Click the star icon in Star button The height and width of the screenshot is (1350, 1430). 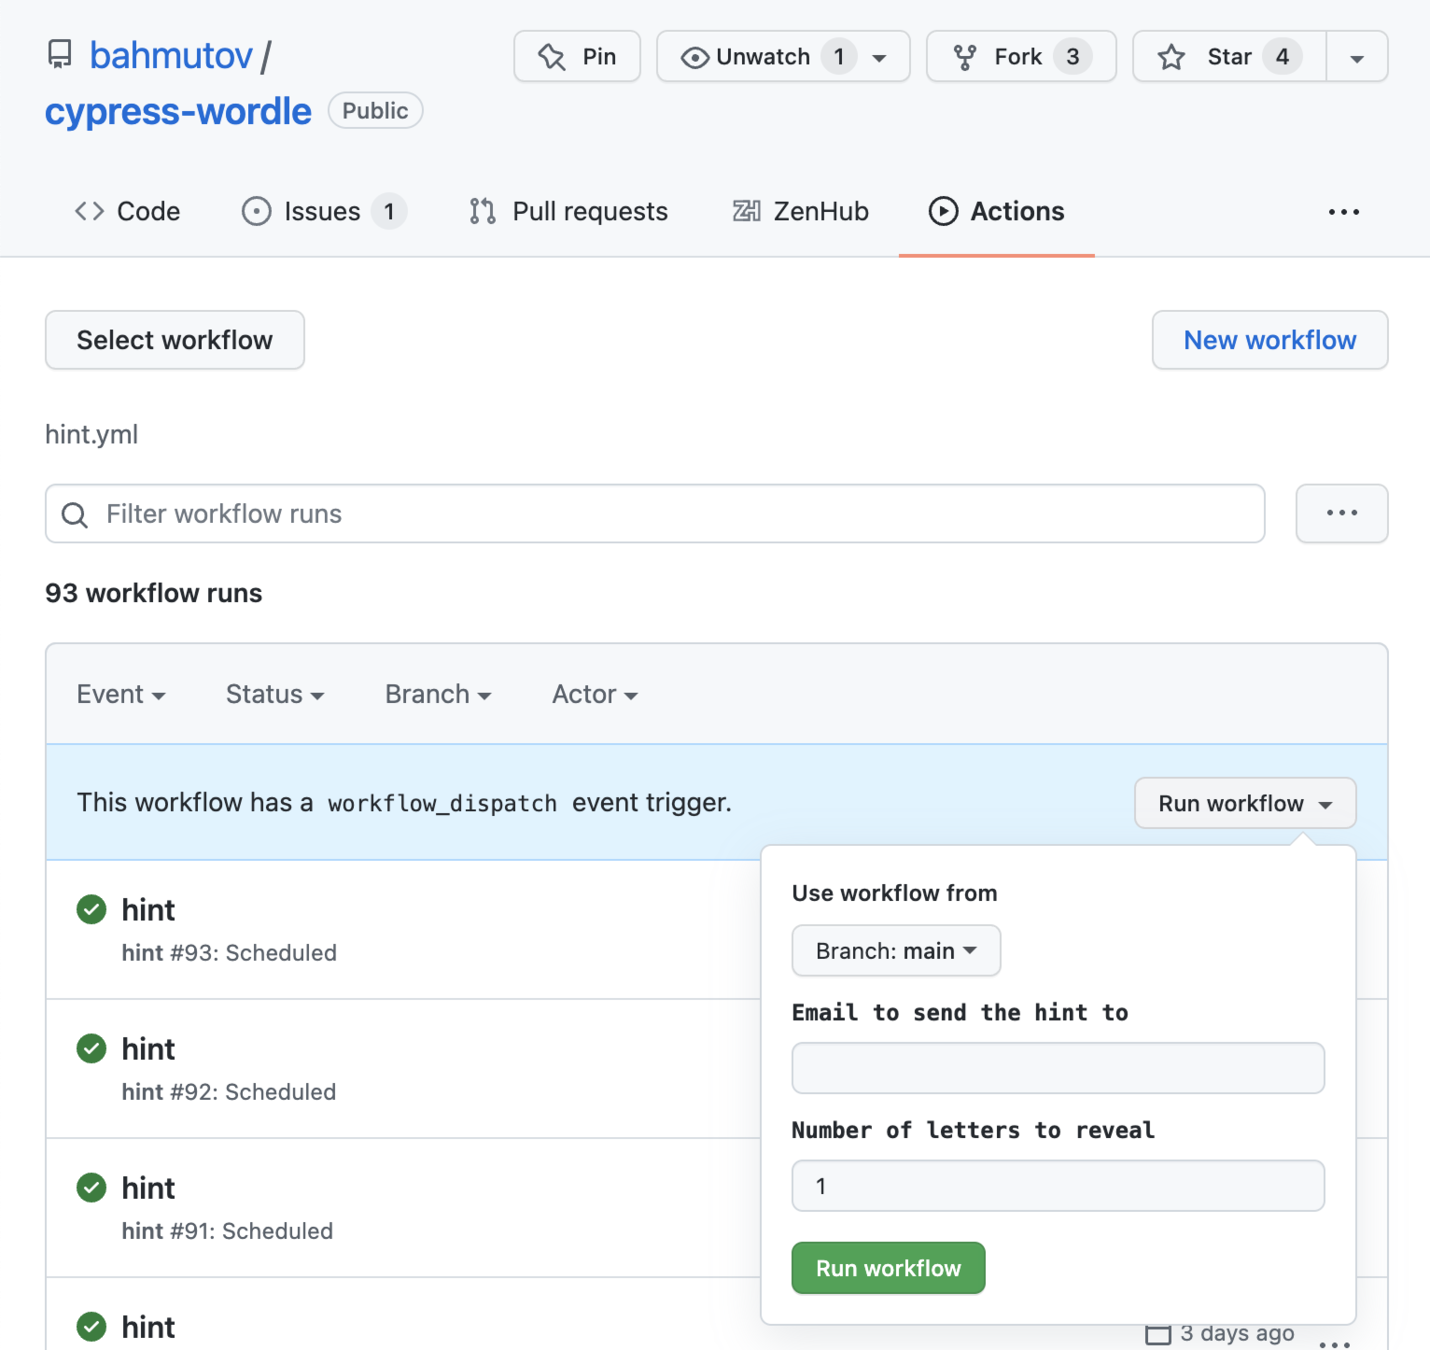[x=1171, y=57]
